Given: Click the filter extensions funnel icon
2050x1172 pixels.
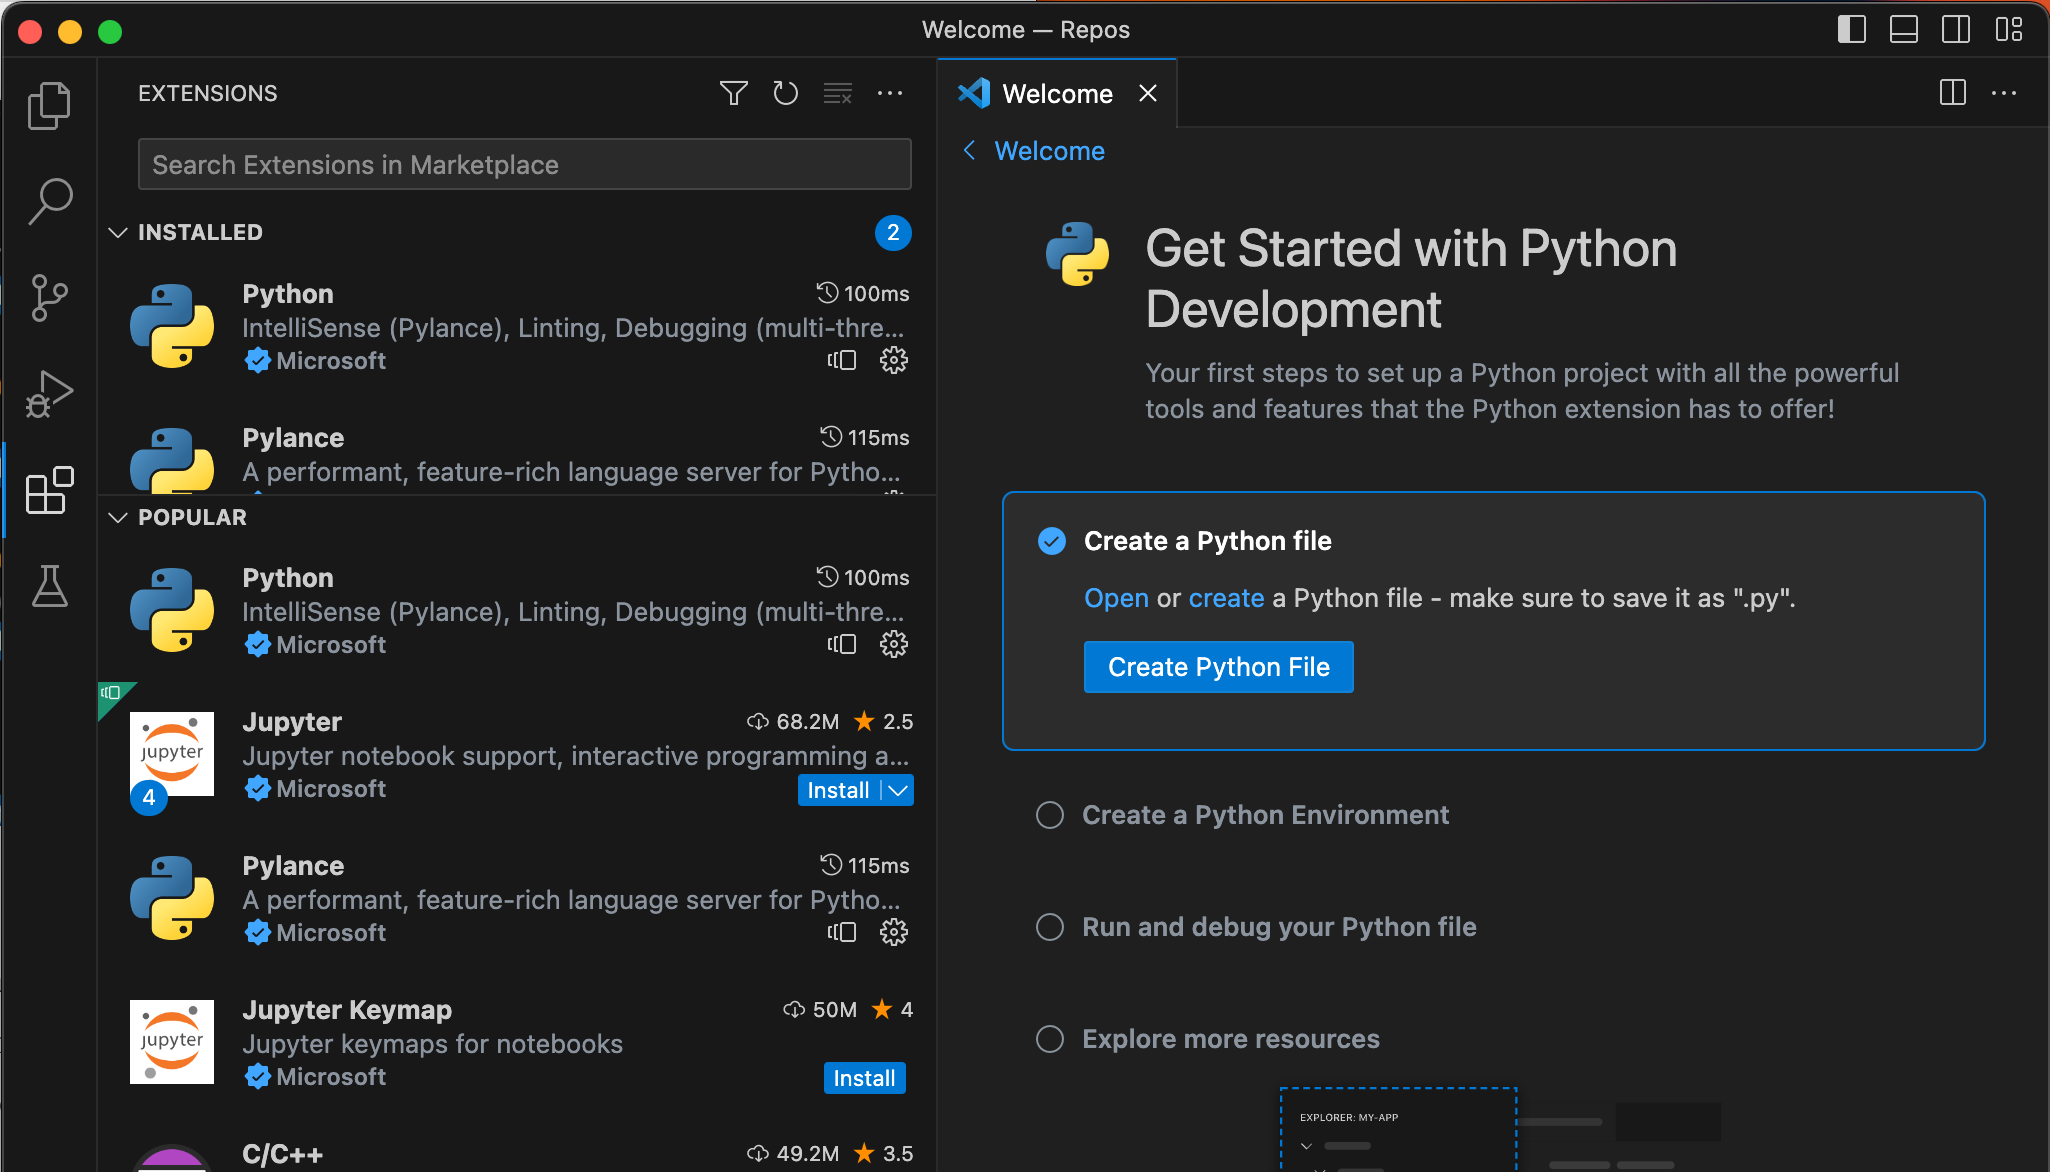Looking at the screenshot, I should point(733,93).
